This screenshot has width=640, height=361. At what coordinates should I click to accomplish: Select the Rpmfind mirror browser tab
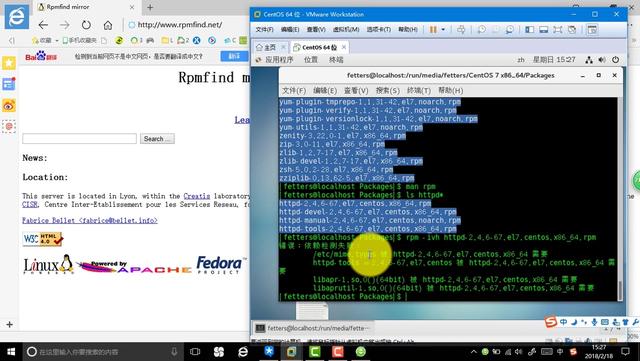pos(86,7)
